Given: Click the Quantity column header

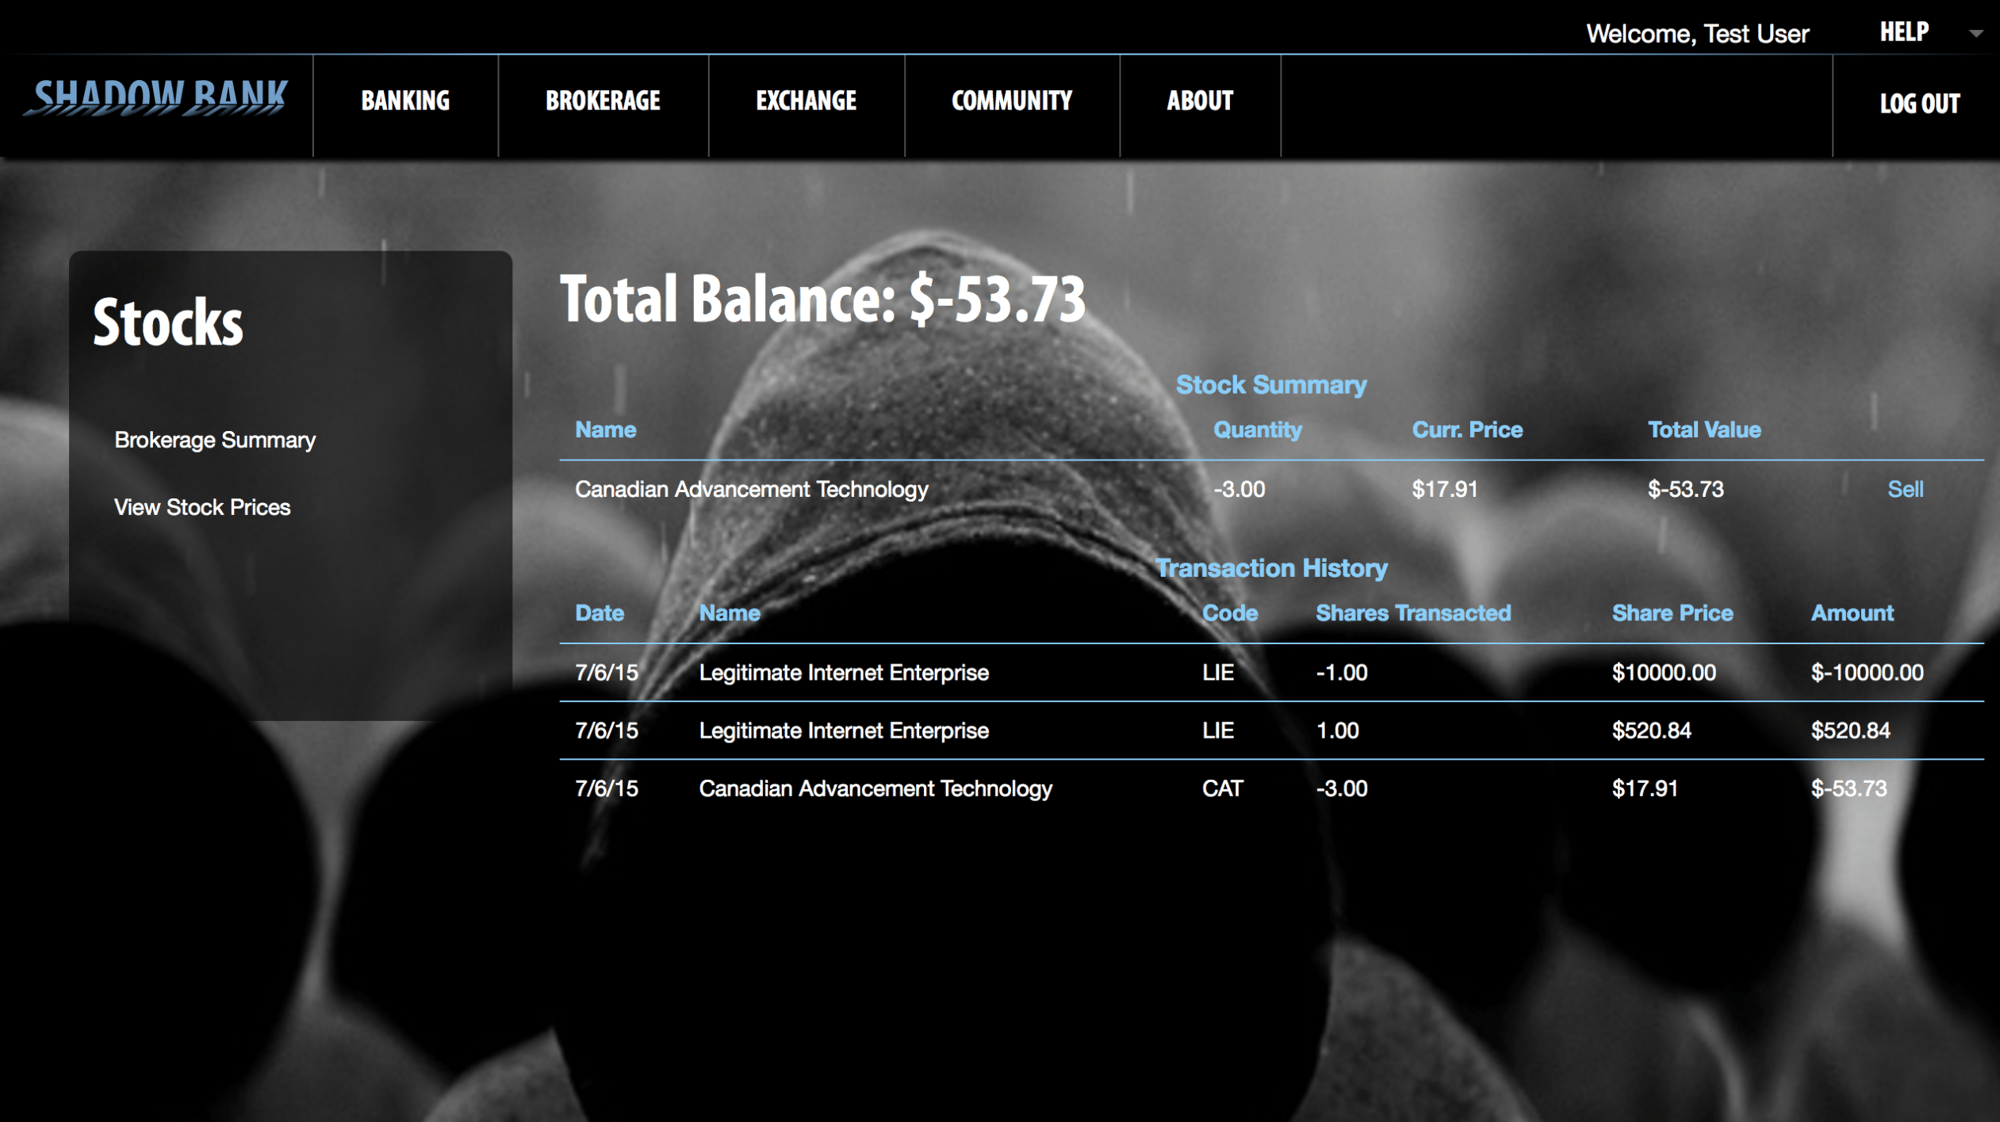Looking at the screenshot, I should 1257,430.
